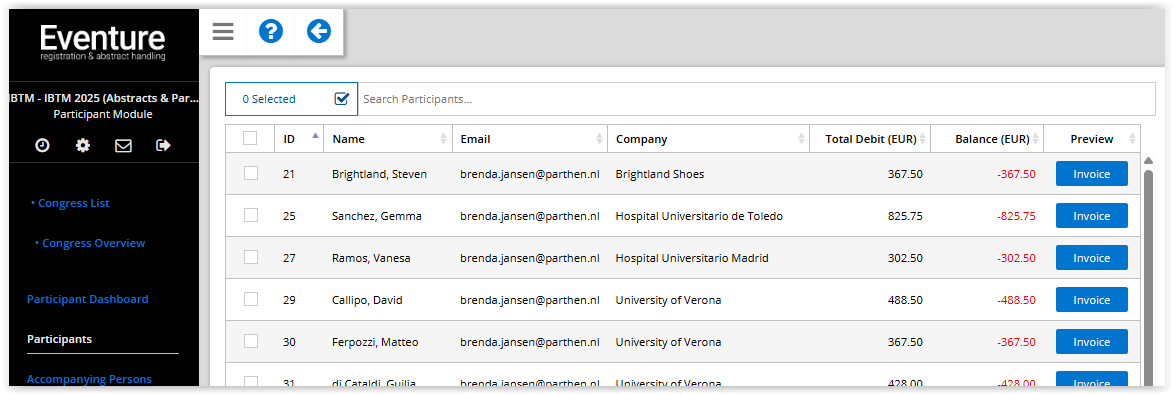Open settings via the sidebar gear icon

[x=83, y=145]
